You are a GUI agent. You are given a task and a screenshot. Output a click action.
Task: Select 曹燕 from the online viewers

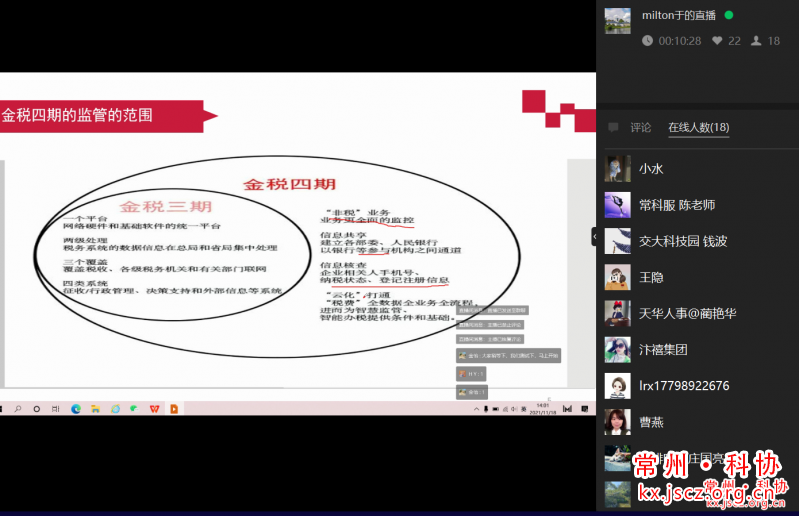(651, 421)
